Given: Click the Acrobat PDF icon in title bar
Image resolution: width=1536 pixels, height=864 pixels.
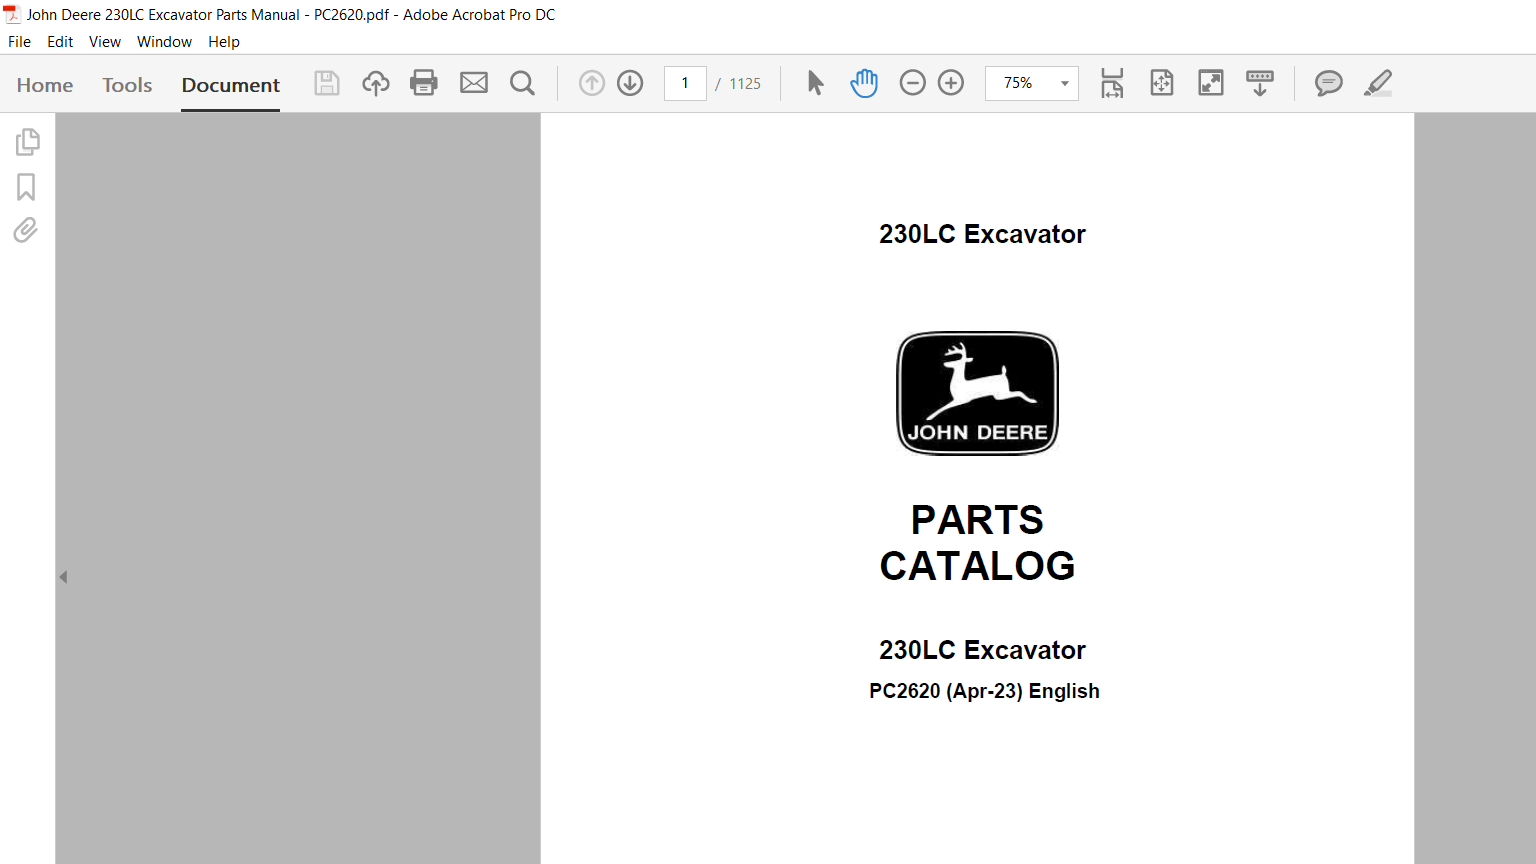Looking at the screenshot, I should click(12, 14).
